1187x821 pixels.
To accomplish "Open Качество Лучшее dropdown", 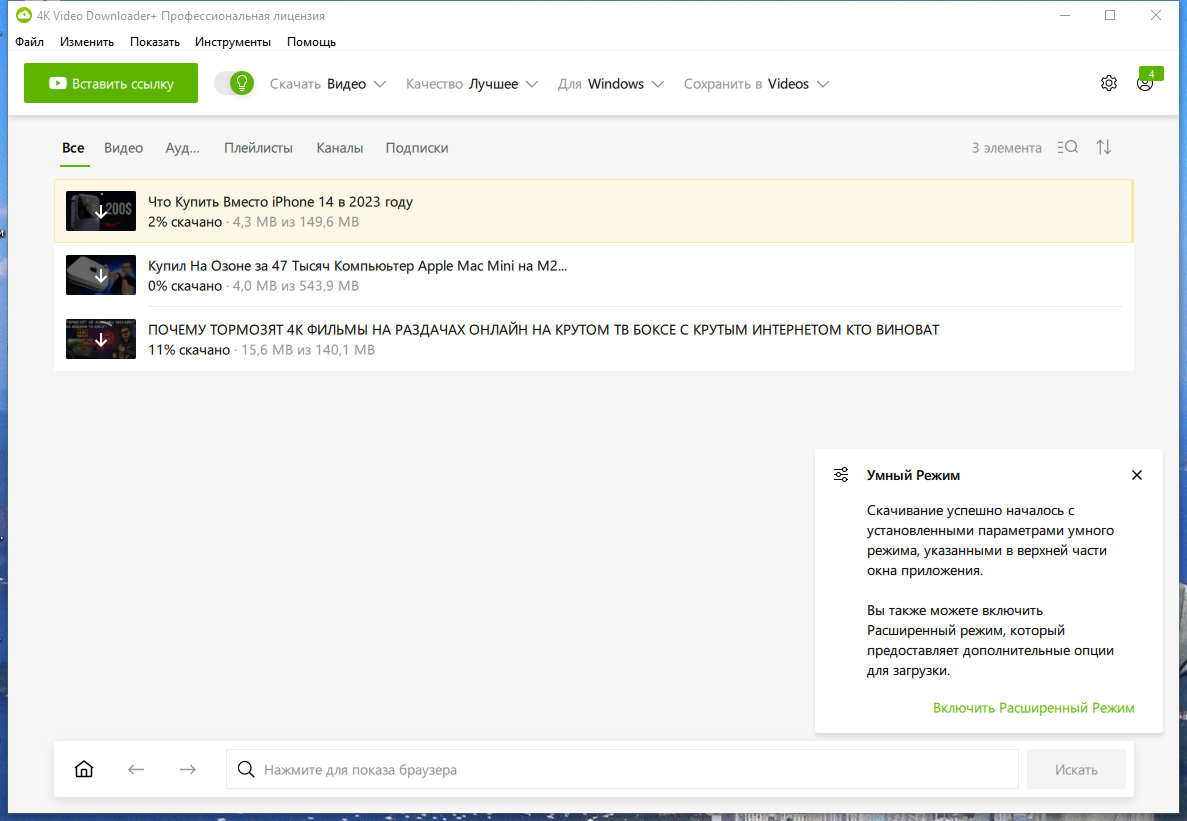I will (472, 84).
